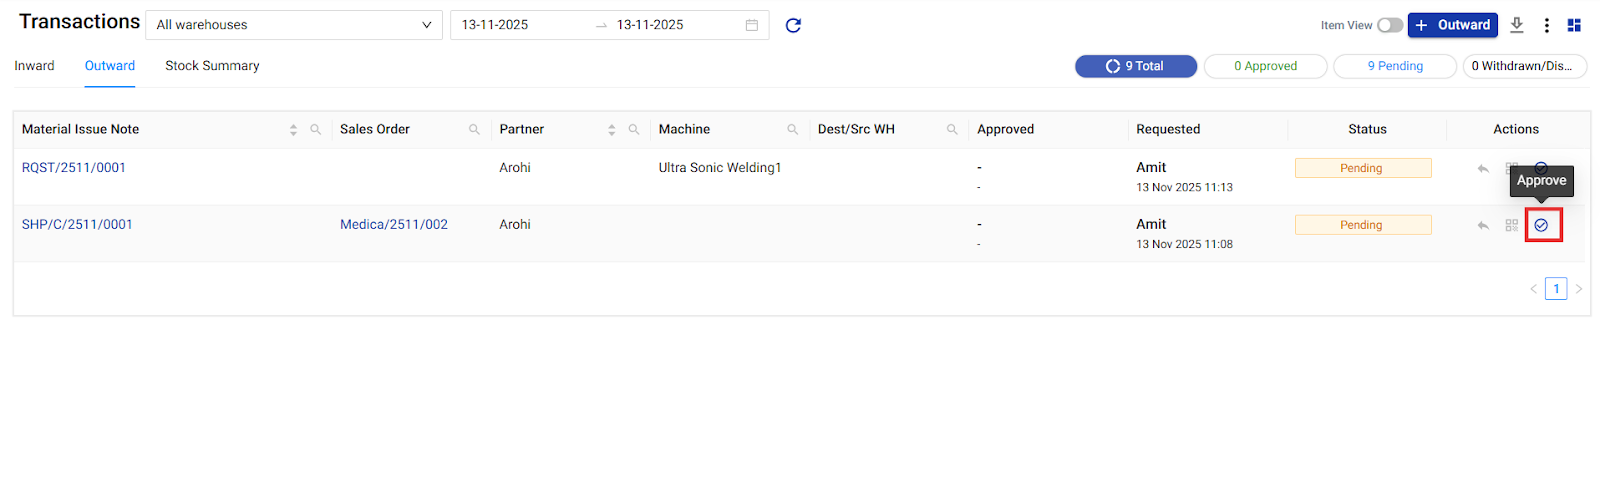
Task: Sort the Material Issue Note column
Action: (x=293, y=130)
